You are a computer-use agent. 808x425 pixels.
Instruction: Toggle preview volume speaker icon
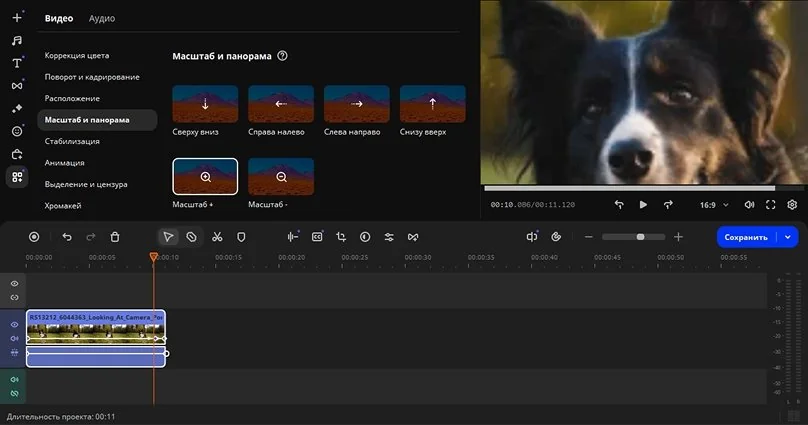pyautogui.click(x=749, y=205)
